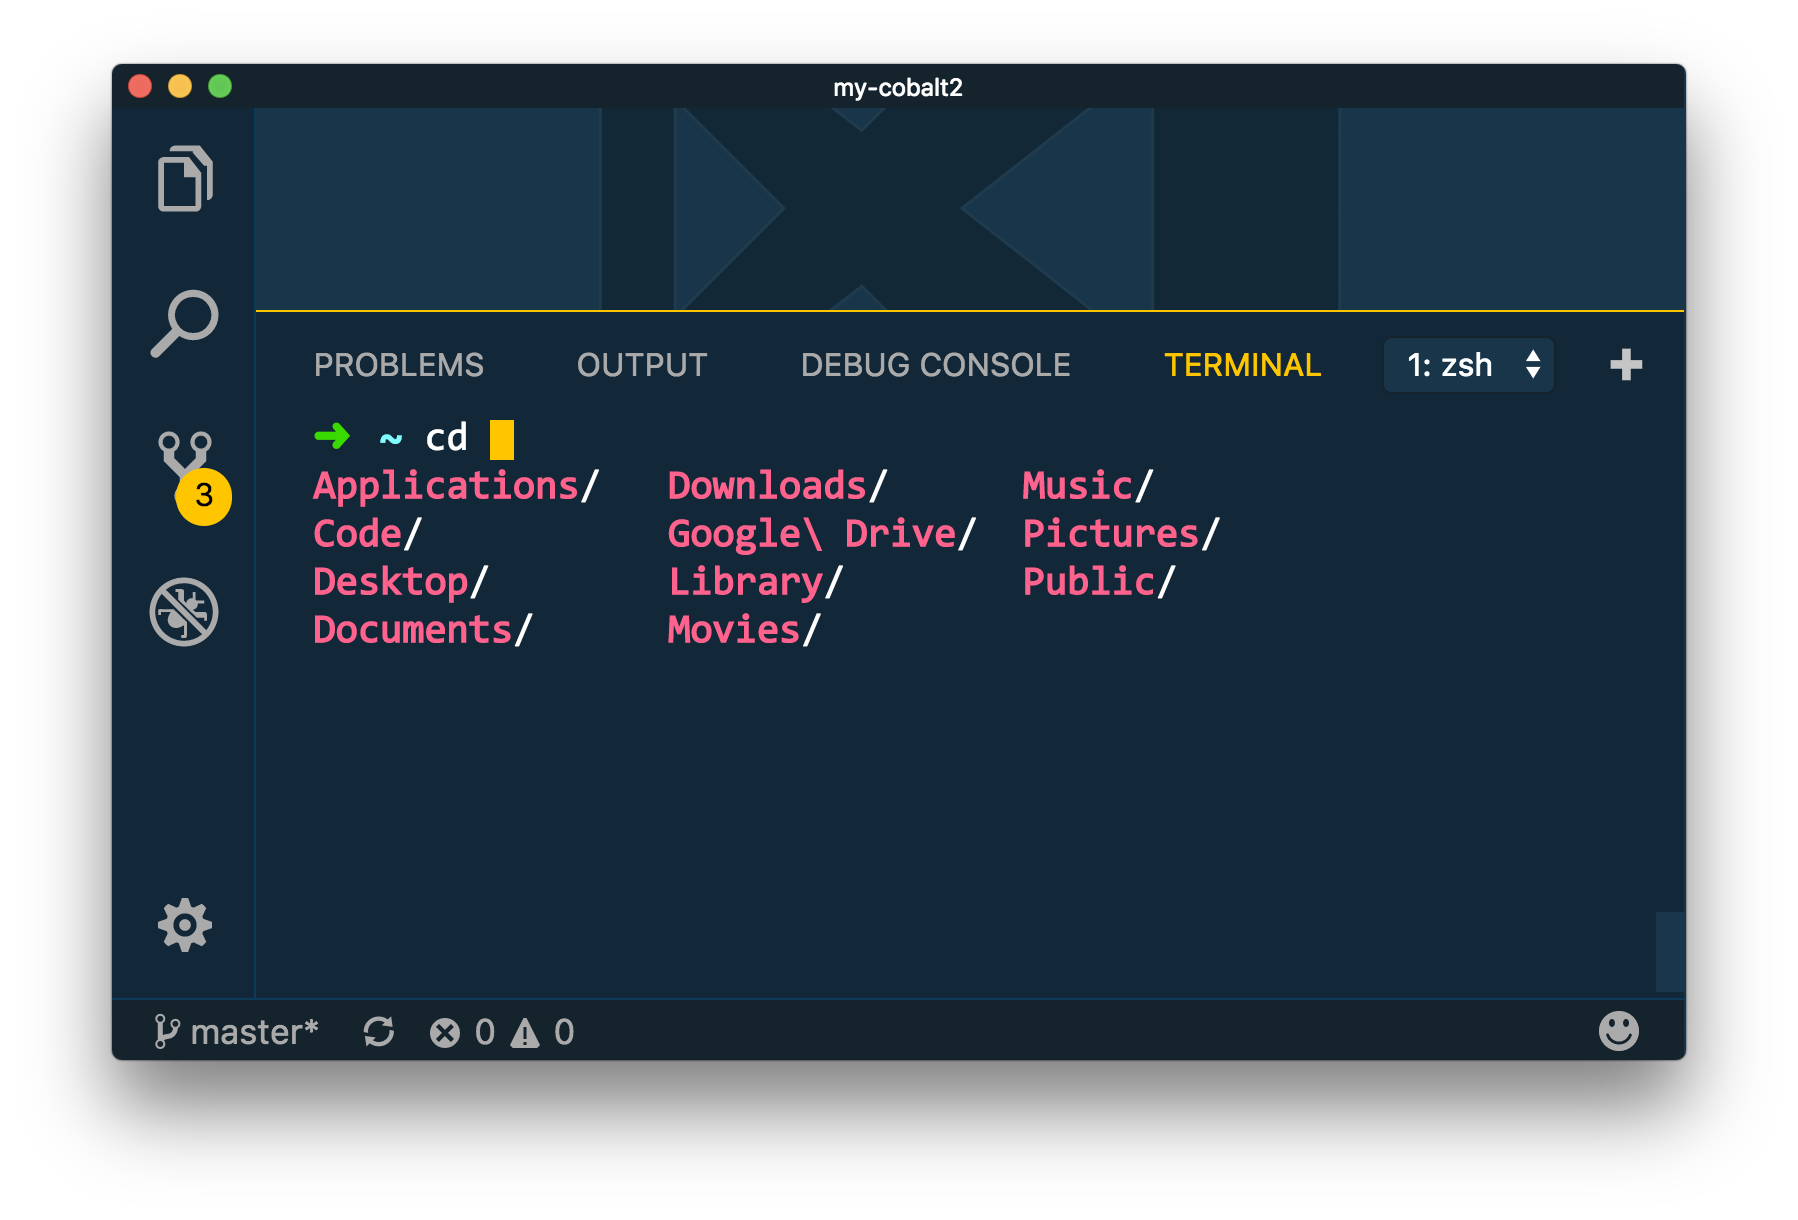
Task: Click the branch sync icon in status bar
Action: tap(380, 1031)
